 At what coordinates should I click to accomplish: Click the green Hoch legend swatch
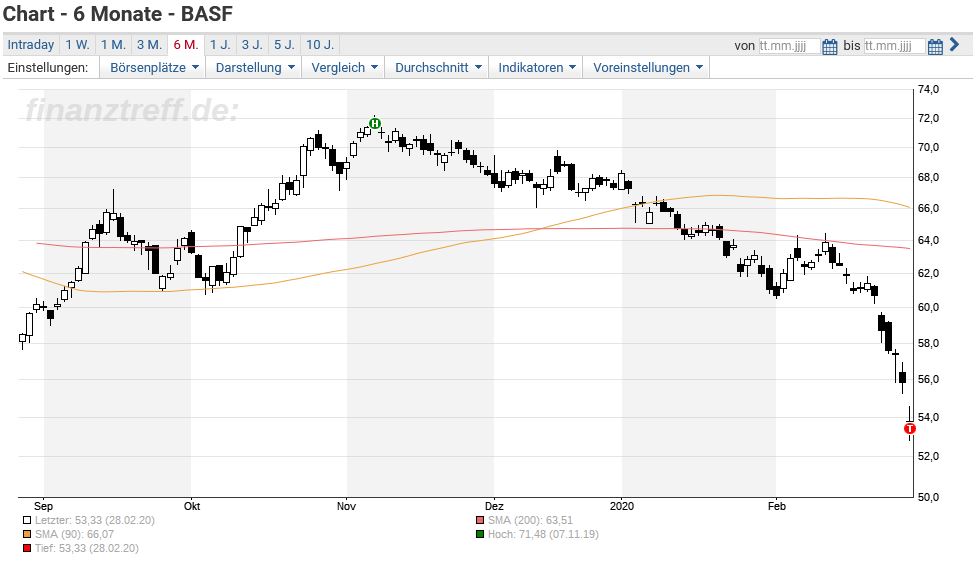pos(480,534)
